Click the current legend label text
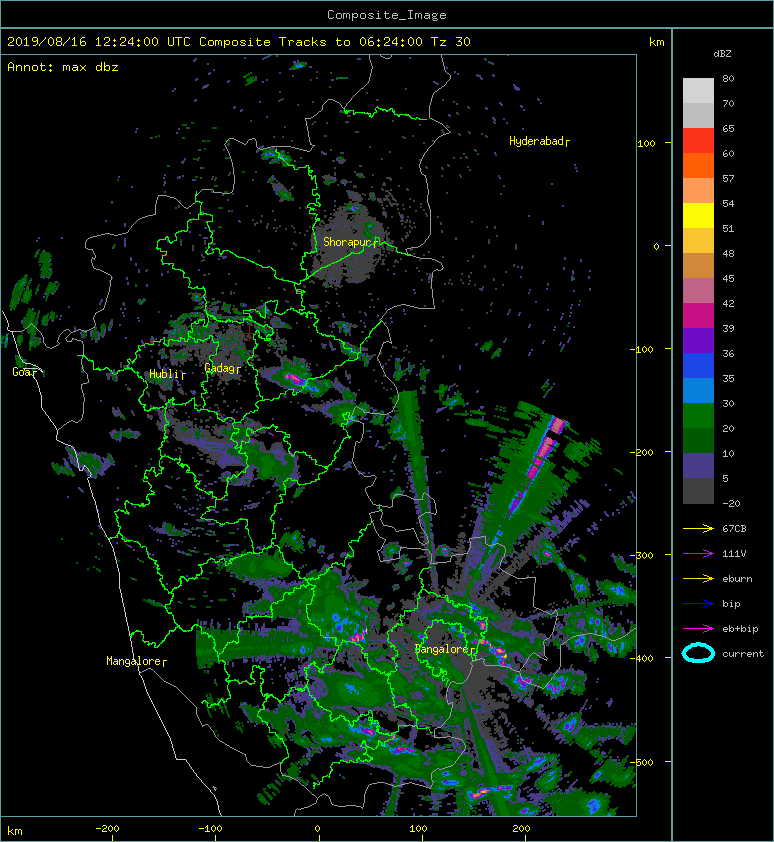This screenshot has width=774, height=842. click(743, 654)
